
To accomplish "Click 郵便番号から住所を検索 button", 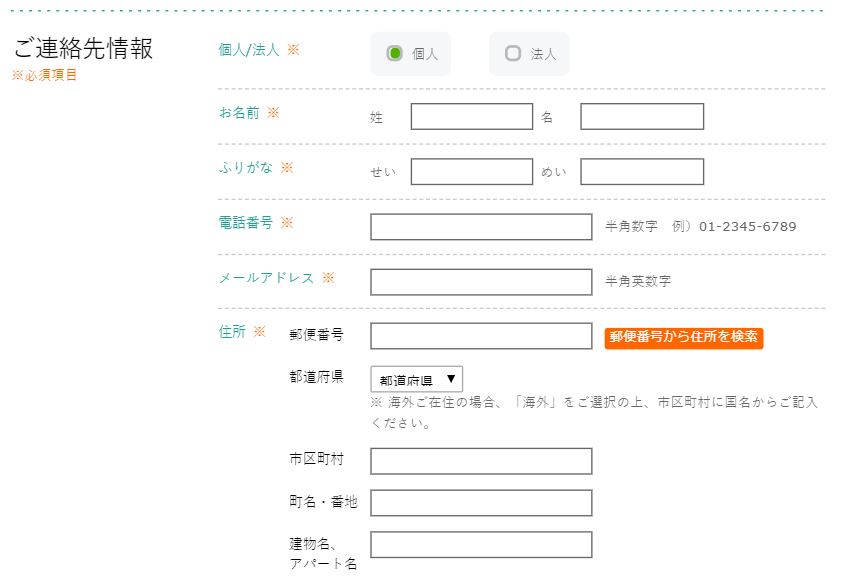I will click(684, 338).
